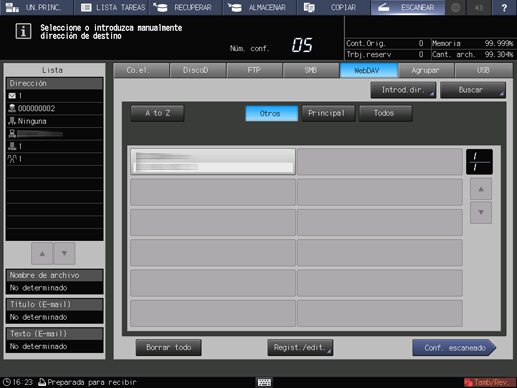Open the help question mark icon
Viewport: 517px width, 388px height.
504,7
